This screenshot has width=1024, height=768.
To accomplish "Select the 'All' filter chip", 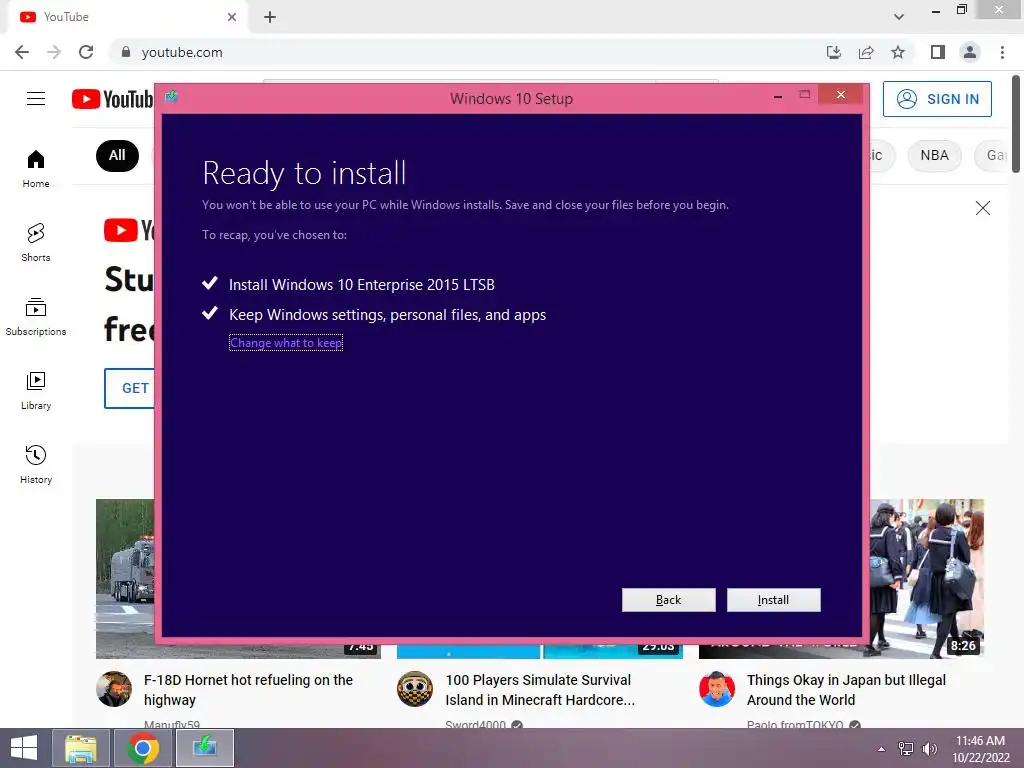I will click(118, 155).
